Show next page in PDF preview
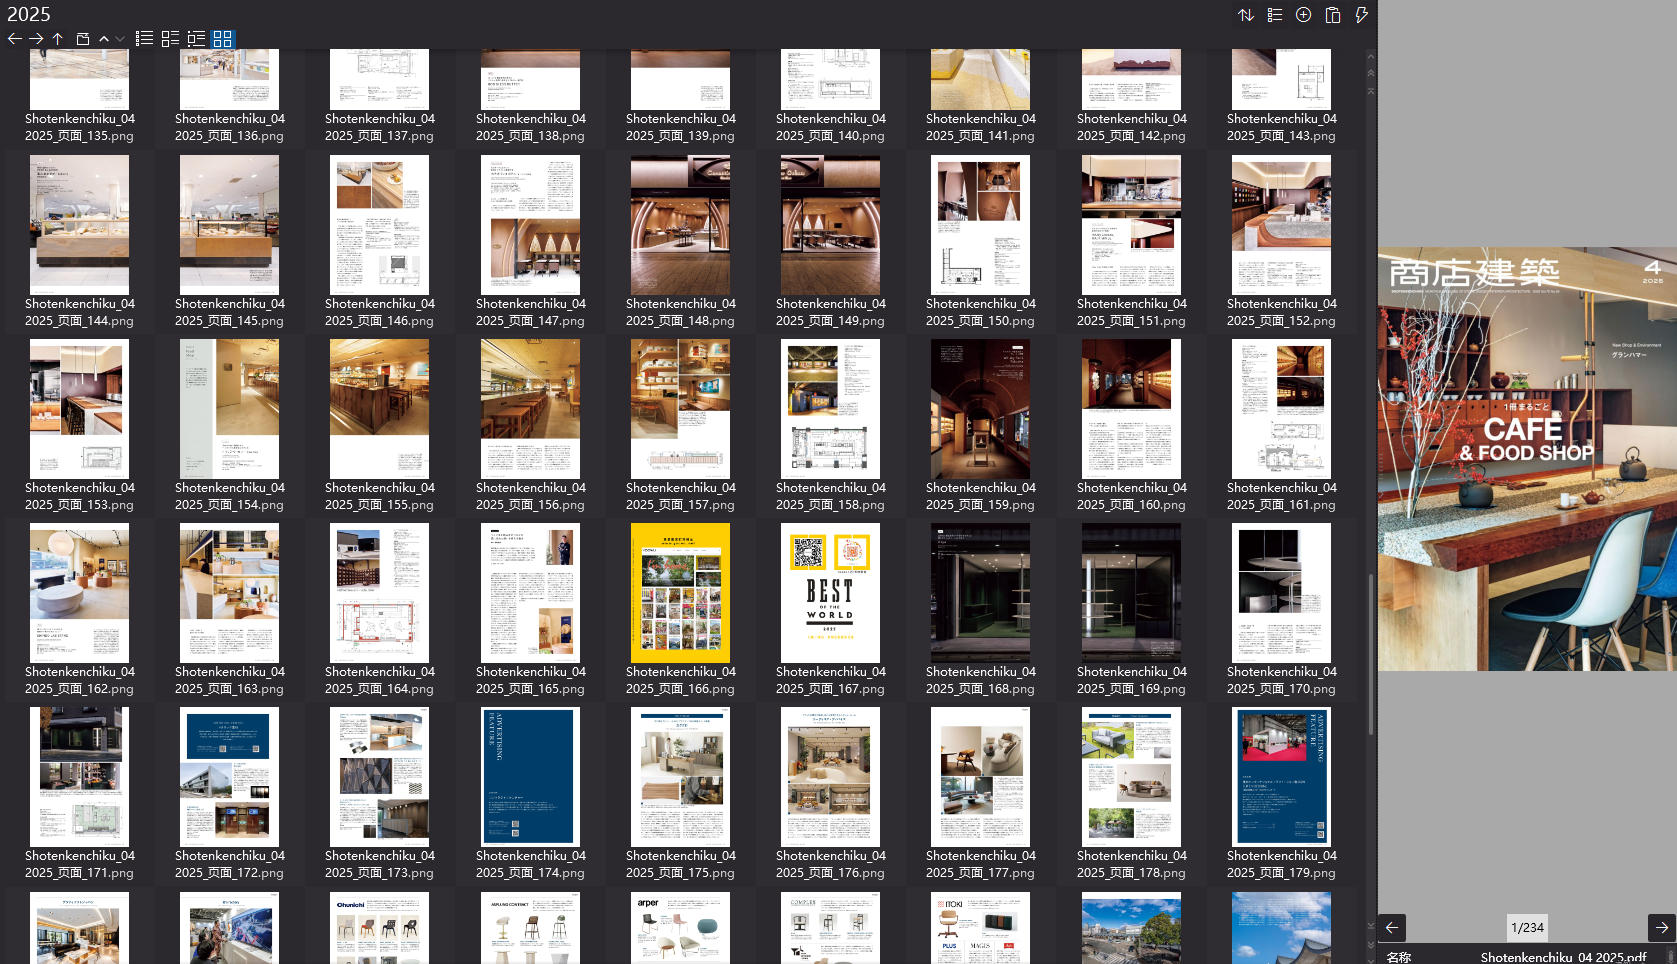 pyautogui.click(x=1661, y=928)
